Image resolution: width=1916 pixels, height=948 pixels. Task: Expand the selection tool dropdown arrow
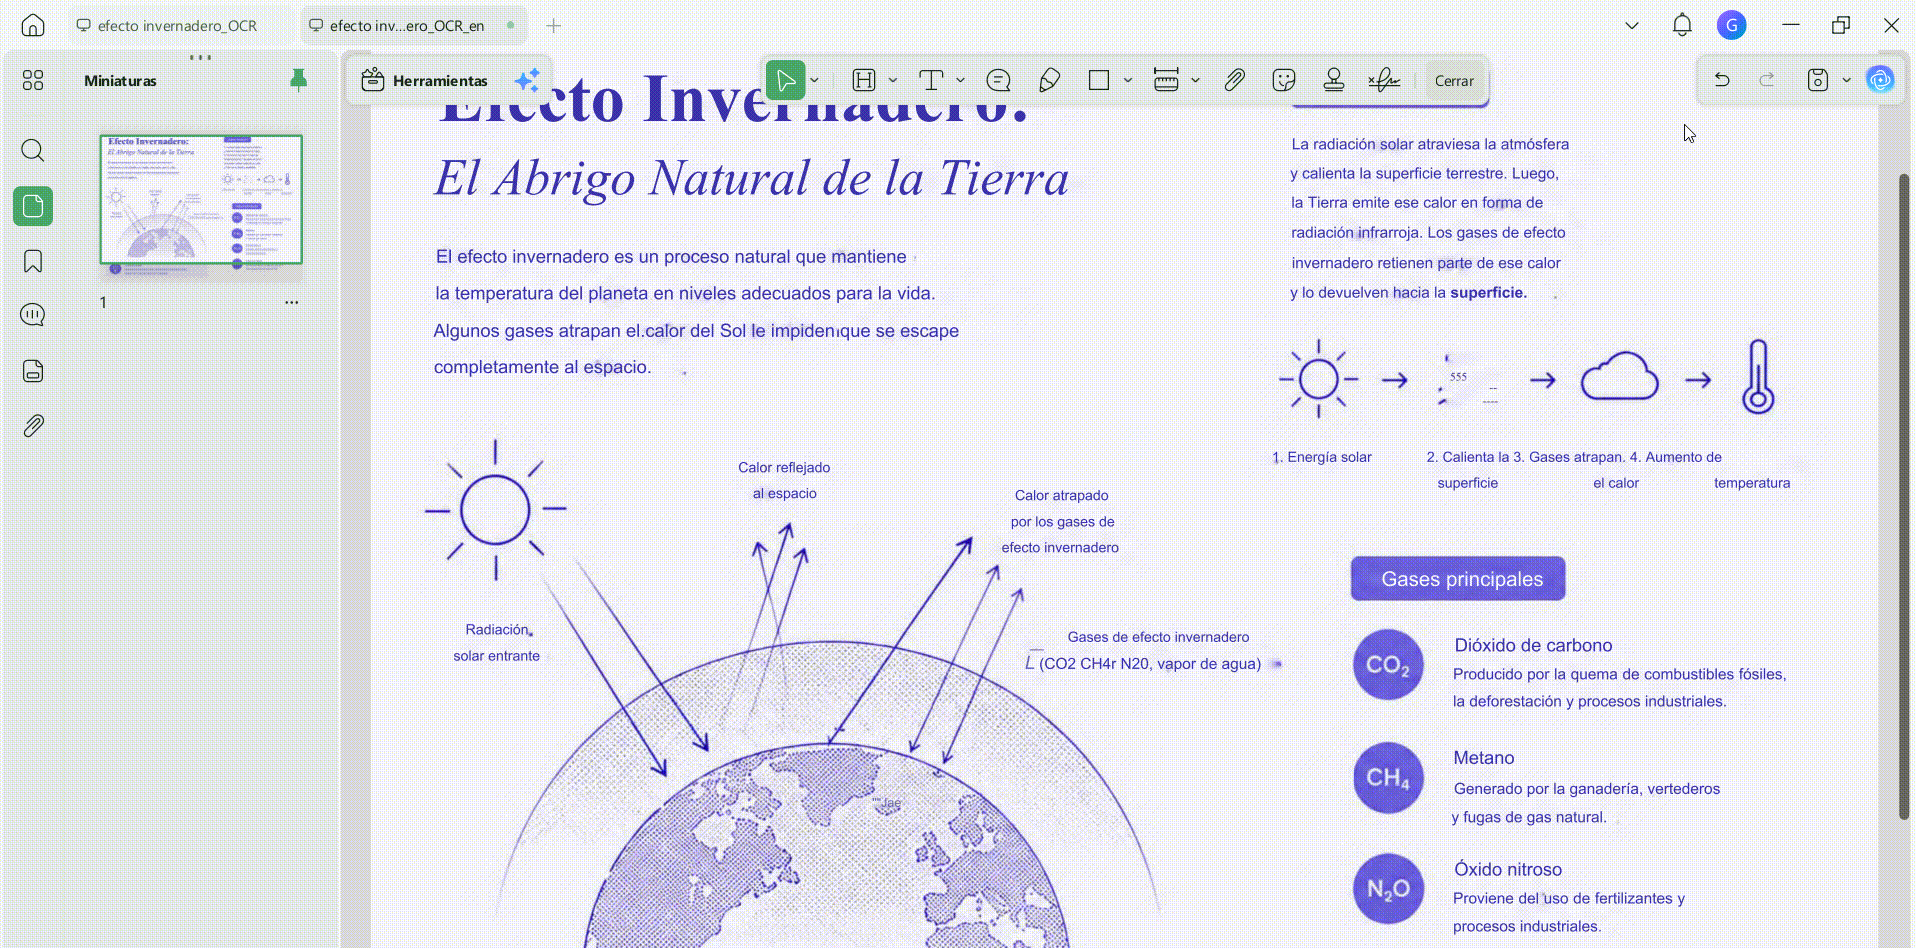coord(815,80)
